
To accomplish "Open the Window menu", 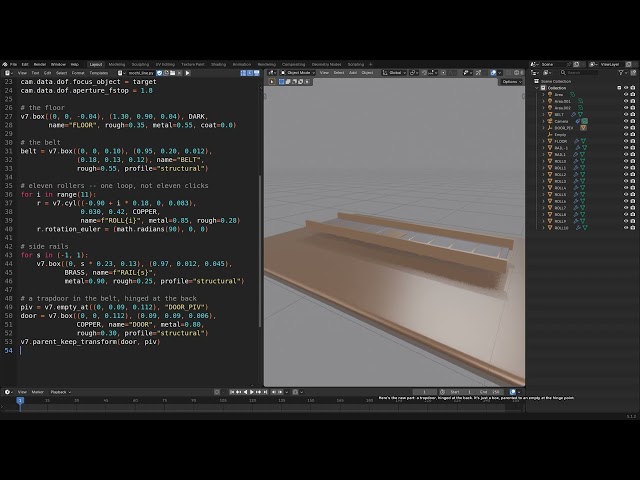I will tap(58, 64).
